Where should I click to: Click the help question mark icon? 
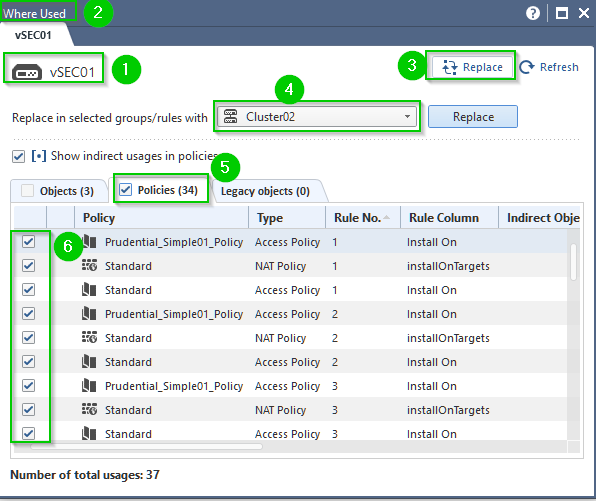pos(533,13)
